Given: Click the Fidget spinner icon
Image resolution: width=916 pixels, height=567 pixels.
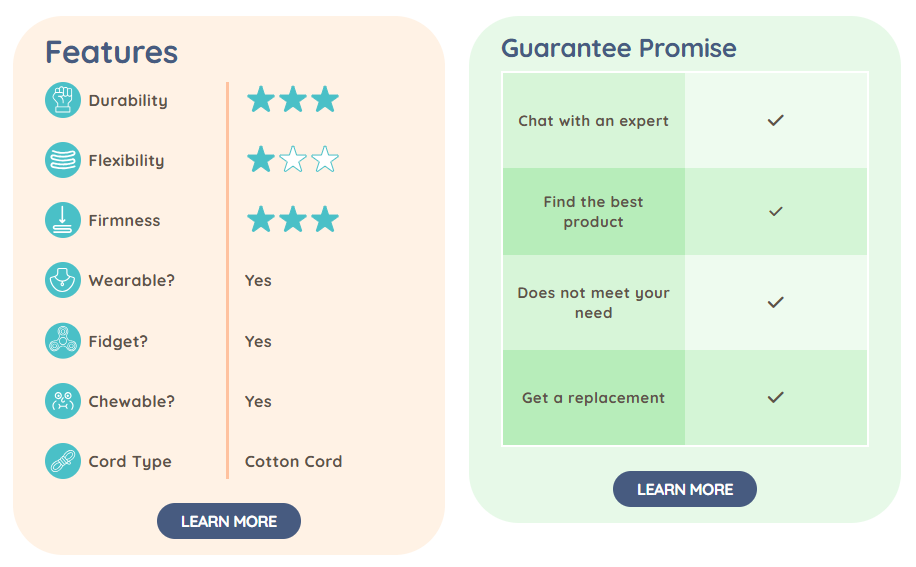Looking at the screenshot, I should click(x=63, y=341).
